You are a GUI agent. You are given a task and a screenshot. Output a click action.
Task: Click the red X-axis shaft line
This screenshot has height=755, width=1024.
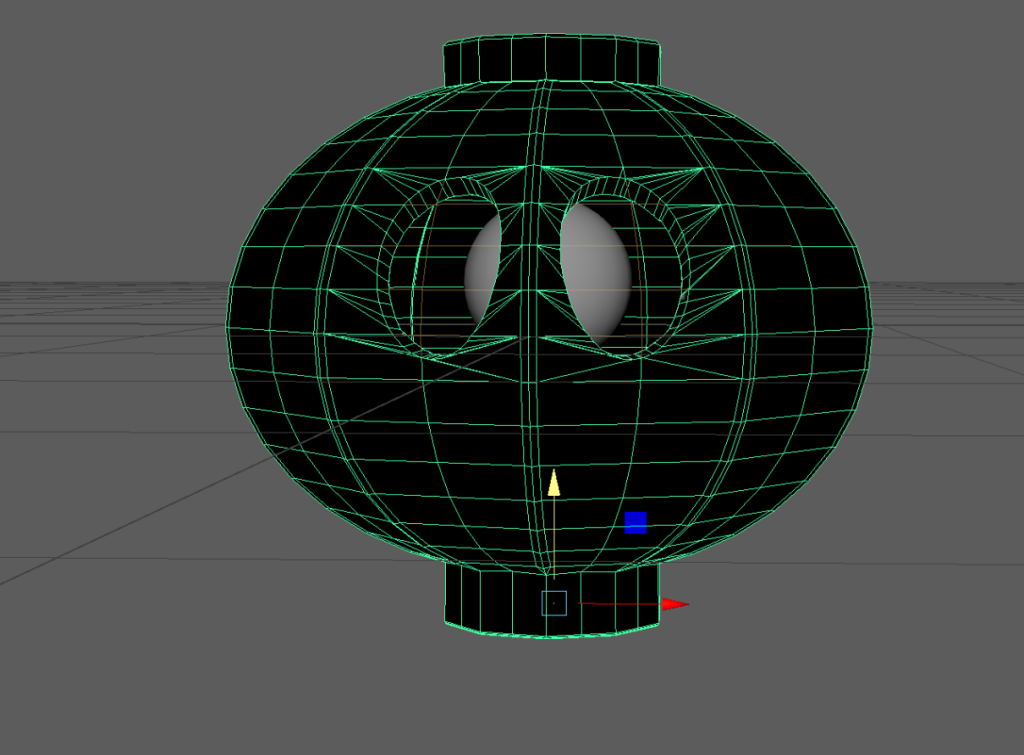tap(620, 604)
